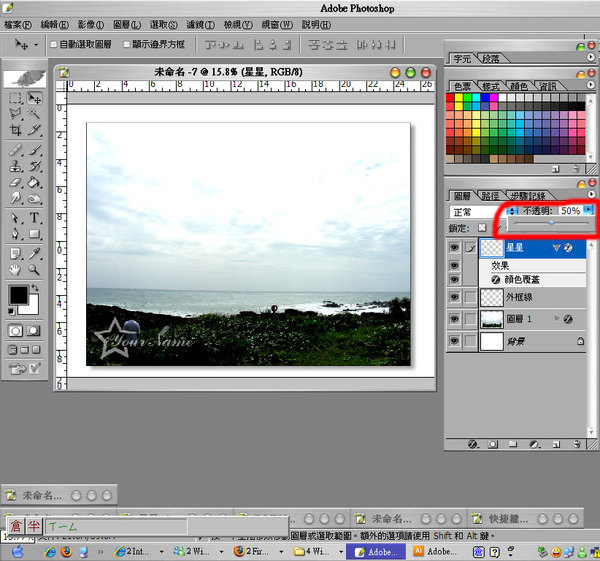Hide the 效果 effects row
This screenshot has height=561, width=600.
pyautogui.click(x=454, y=265)
